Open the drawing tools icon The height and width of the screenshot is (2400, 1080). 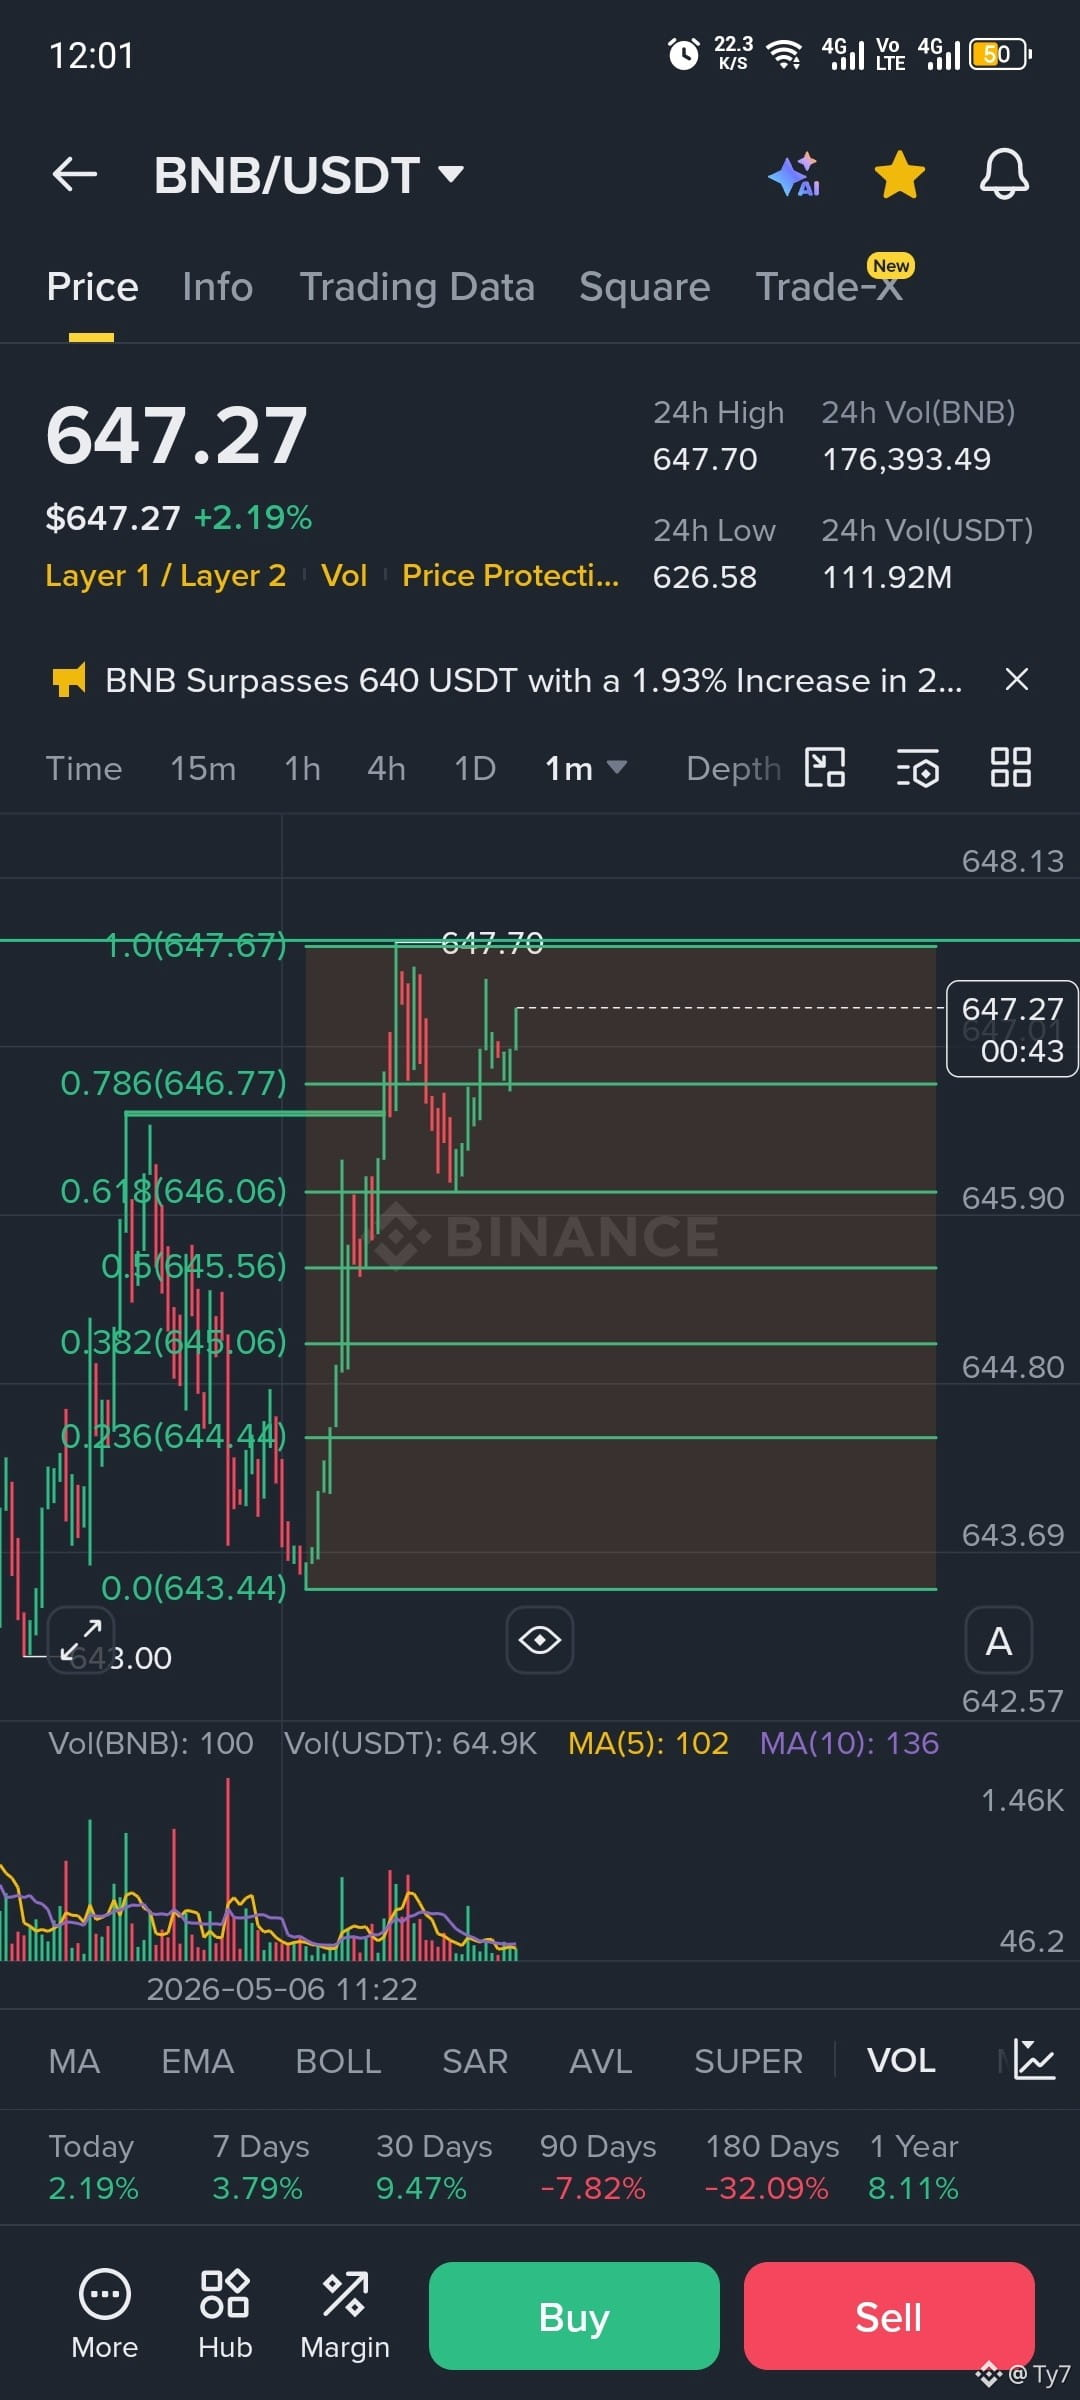[825, 768]
